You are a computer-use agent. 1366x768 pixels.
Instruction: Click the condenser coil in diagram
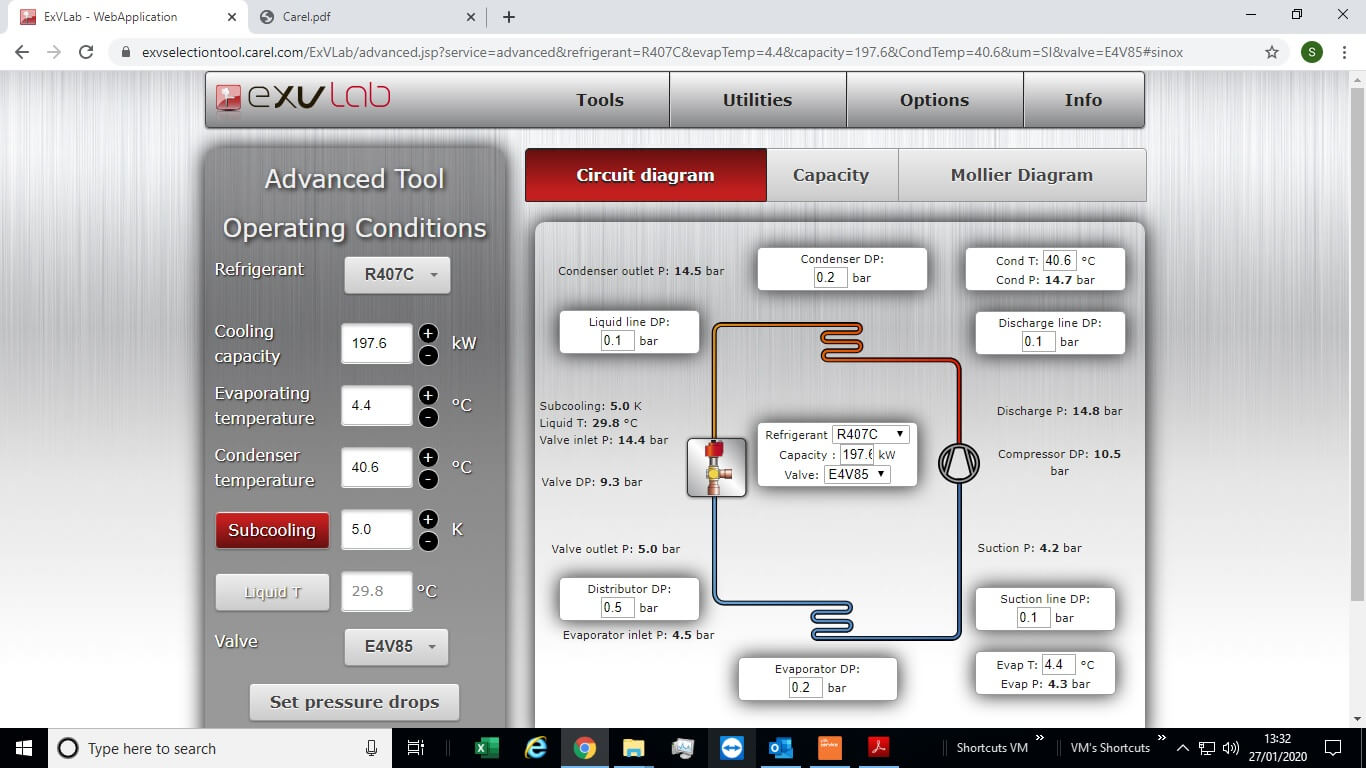click(x=841, y=343)
